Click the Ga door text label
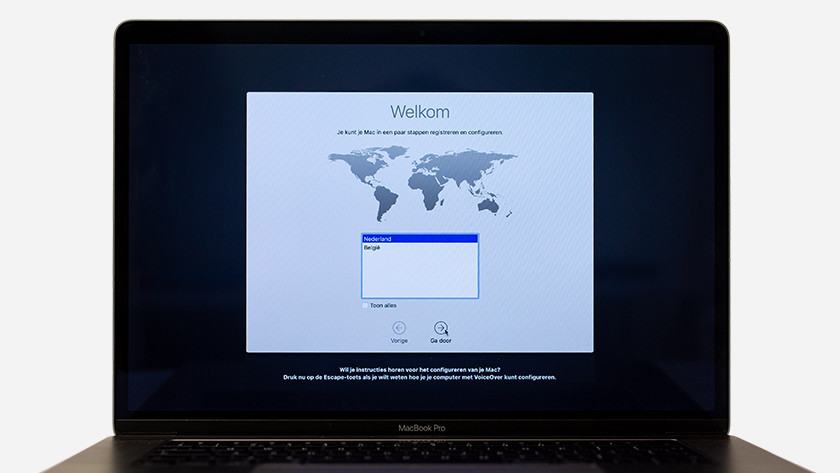This screenshot has width=840, height=473. click(x=441, y=341)
